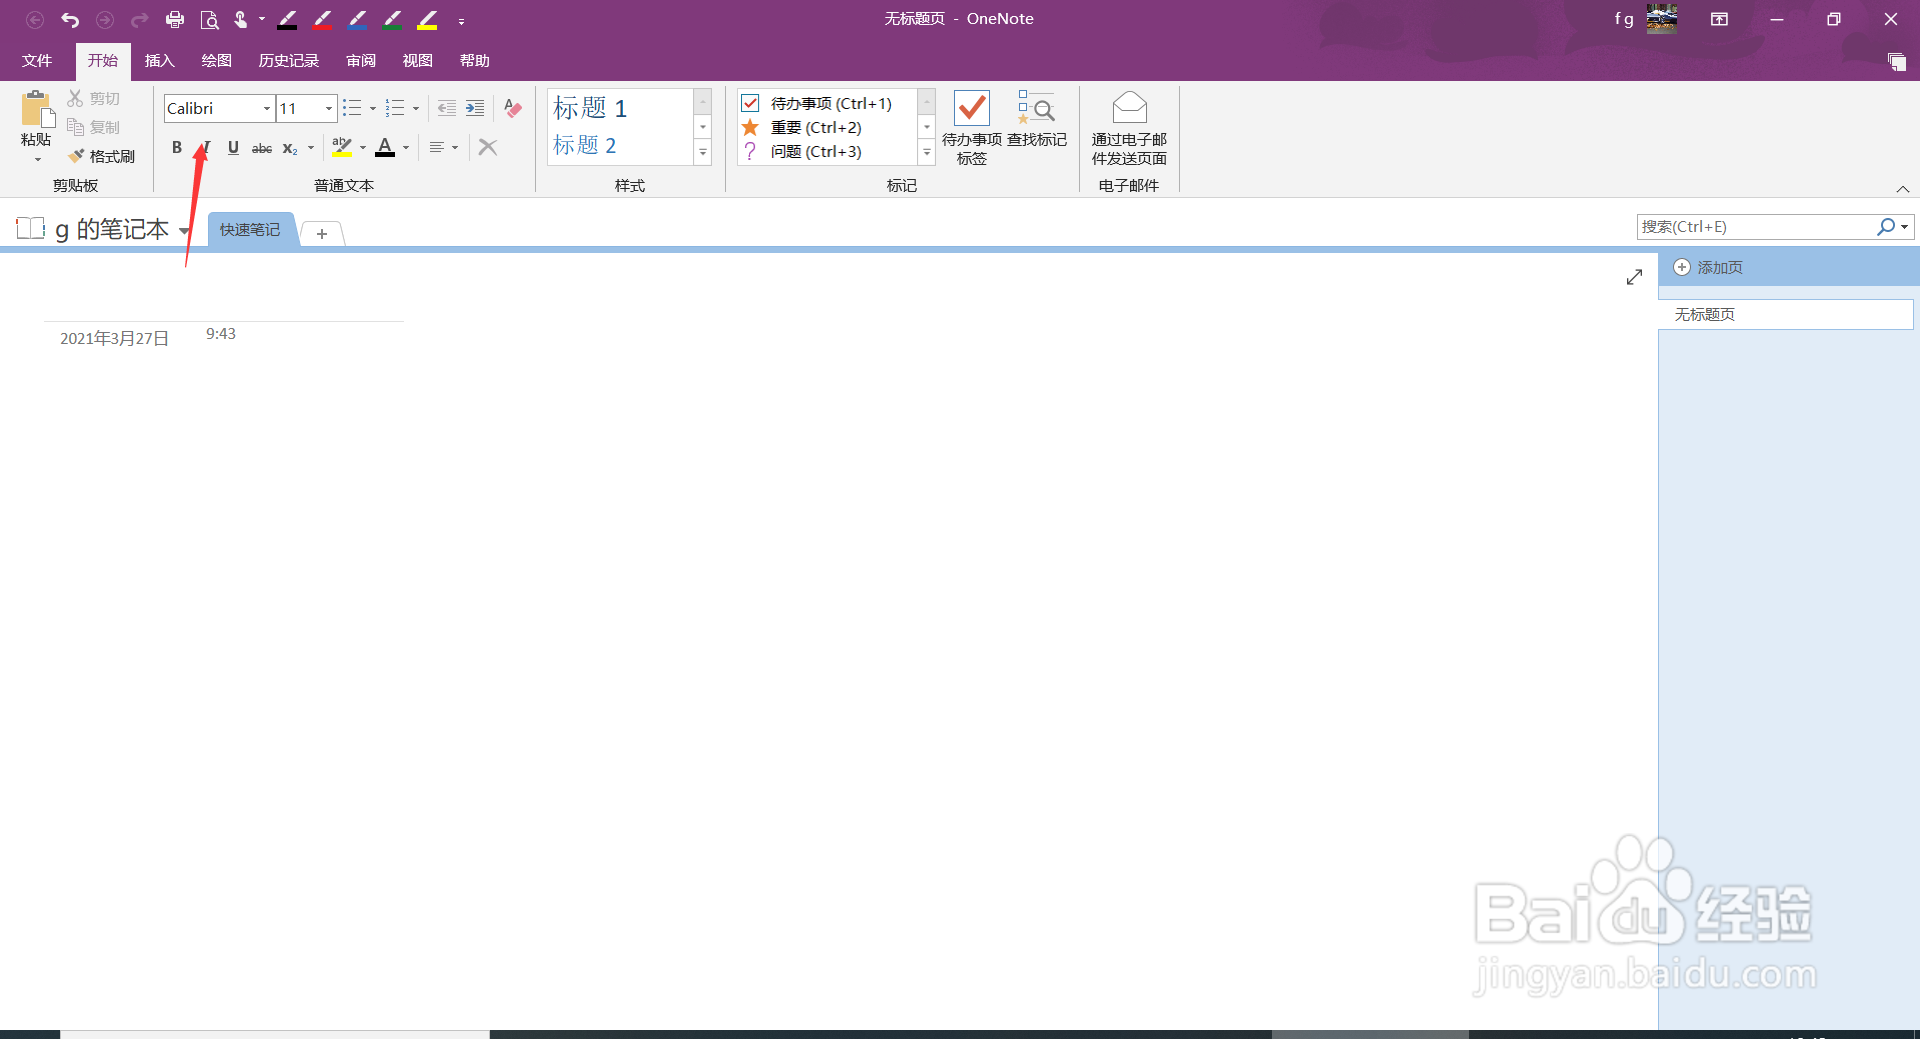Switch to the 绘图 tab
The height and width of the screenshot is (1039, 1920).
tap(217, 61)
